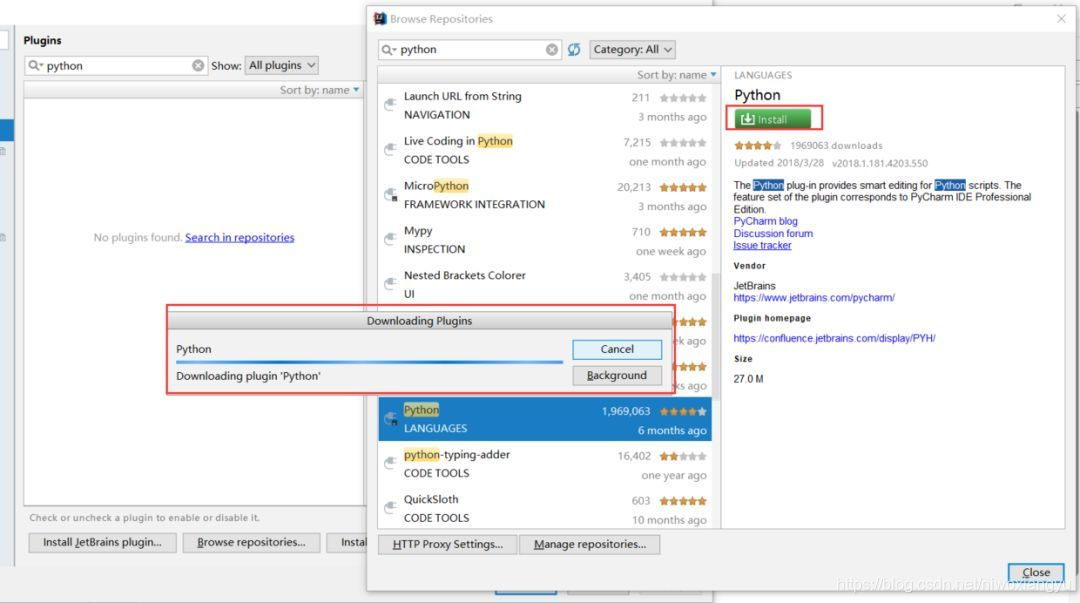1080x603 pixels.
Task: Open Sort by name in Plugins panel
Action: [x=320, y=90]
